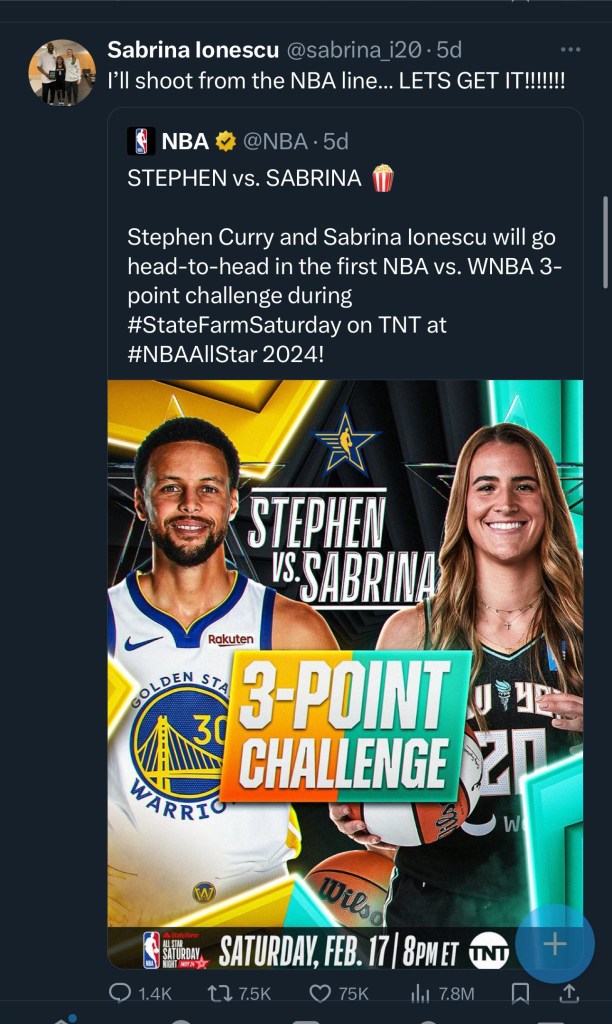This screenshot has width=612, height=1024.
Task: Click the vertical scrollbar on the right
Action: tap(604, 240)
